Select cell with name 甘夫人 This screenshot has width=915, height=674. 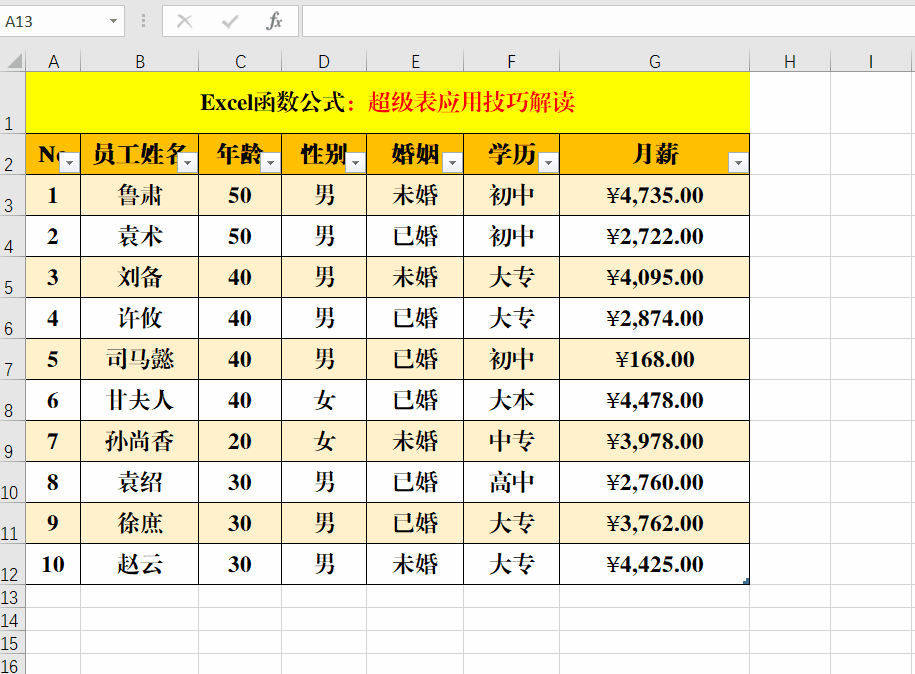coord(140,400)
